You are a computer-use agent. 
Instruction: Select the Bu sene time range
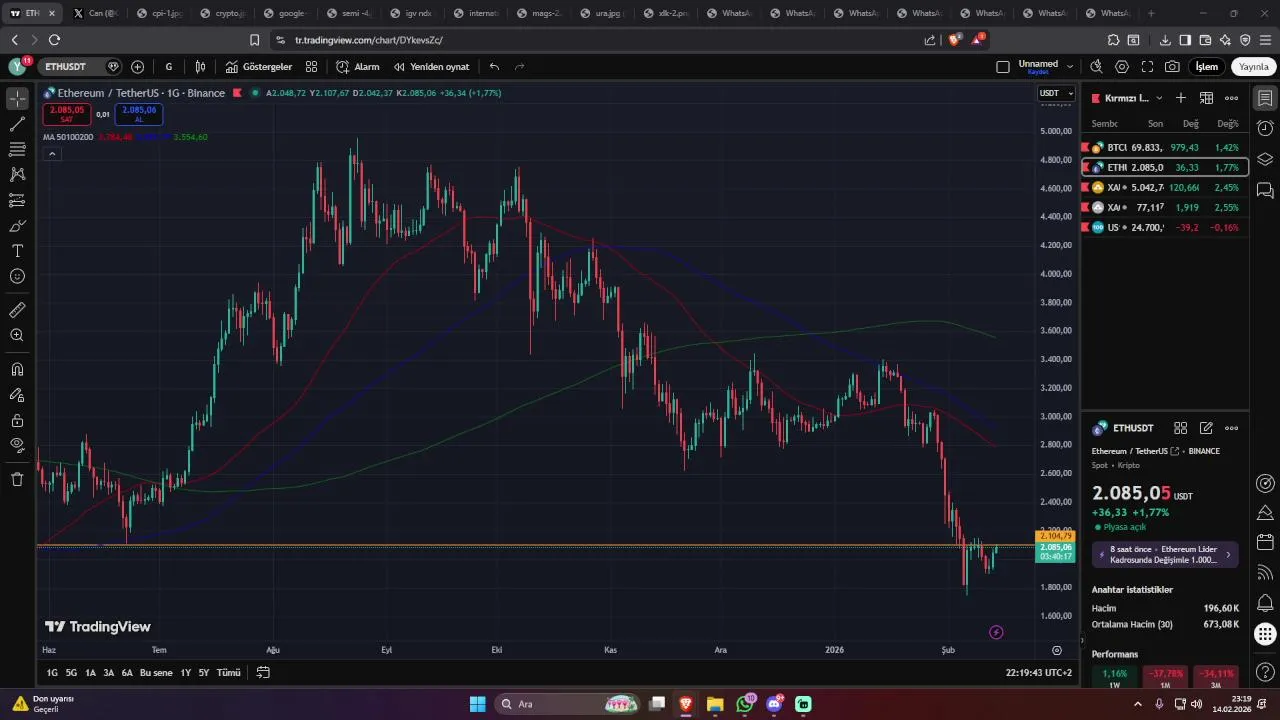coord(156,673)
